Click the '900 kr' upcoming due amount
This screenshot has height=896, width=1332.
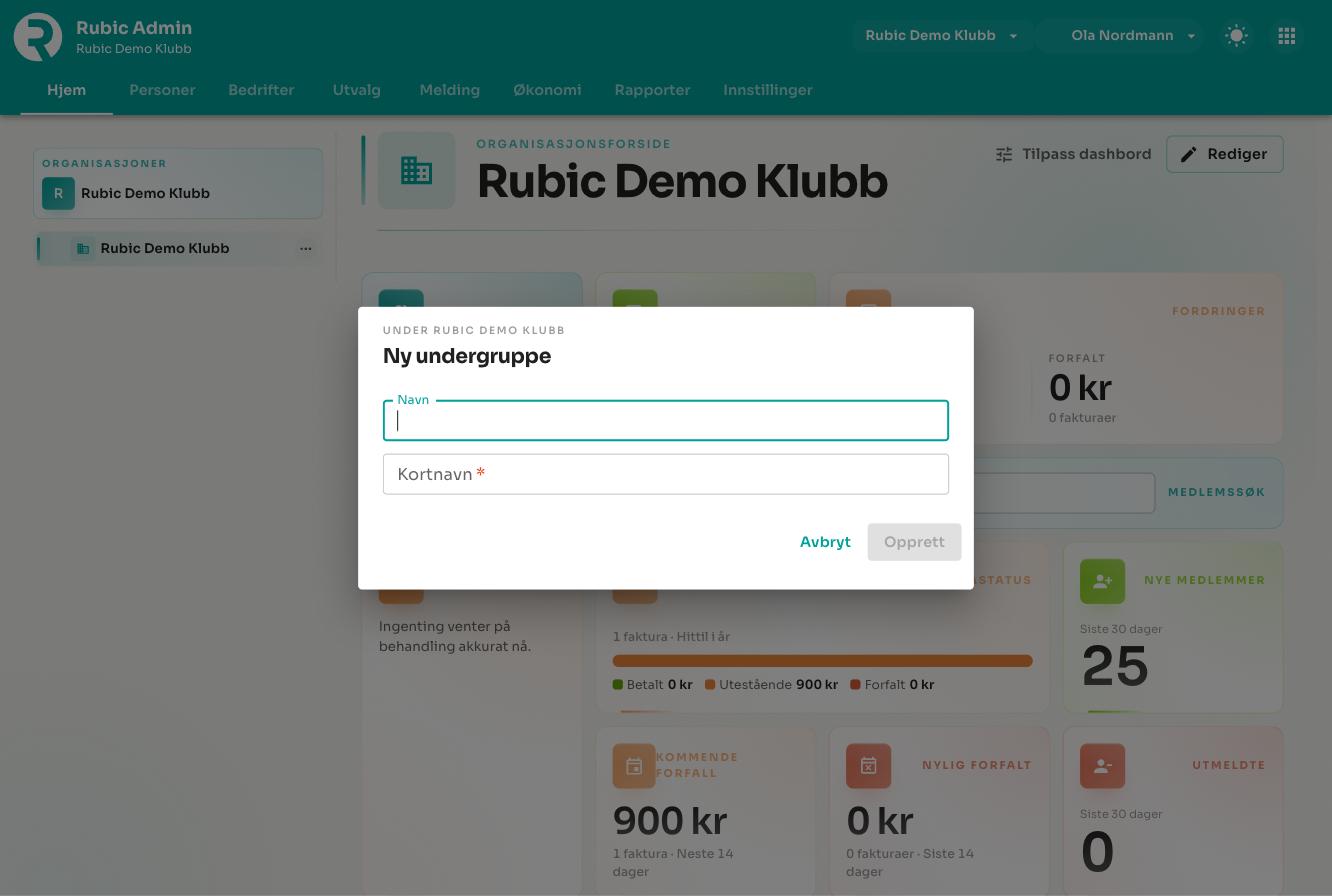point(670,821)
